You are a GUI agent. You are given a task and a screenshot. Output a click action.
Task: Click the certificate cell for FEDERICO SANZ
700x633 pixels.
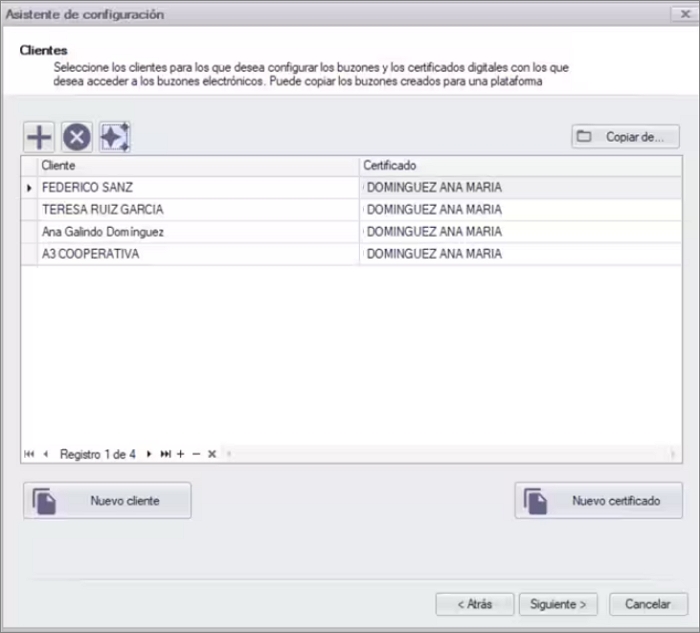(x=521, y=187)
